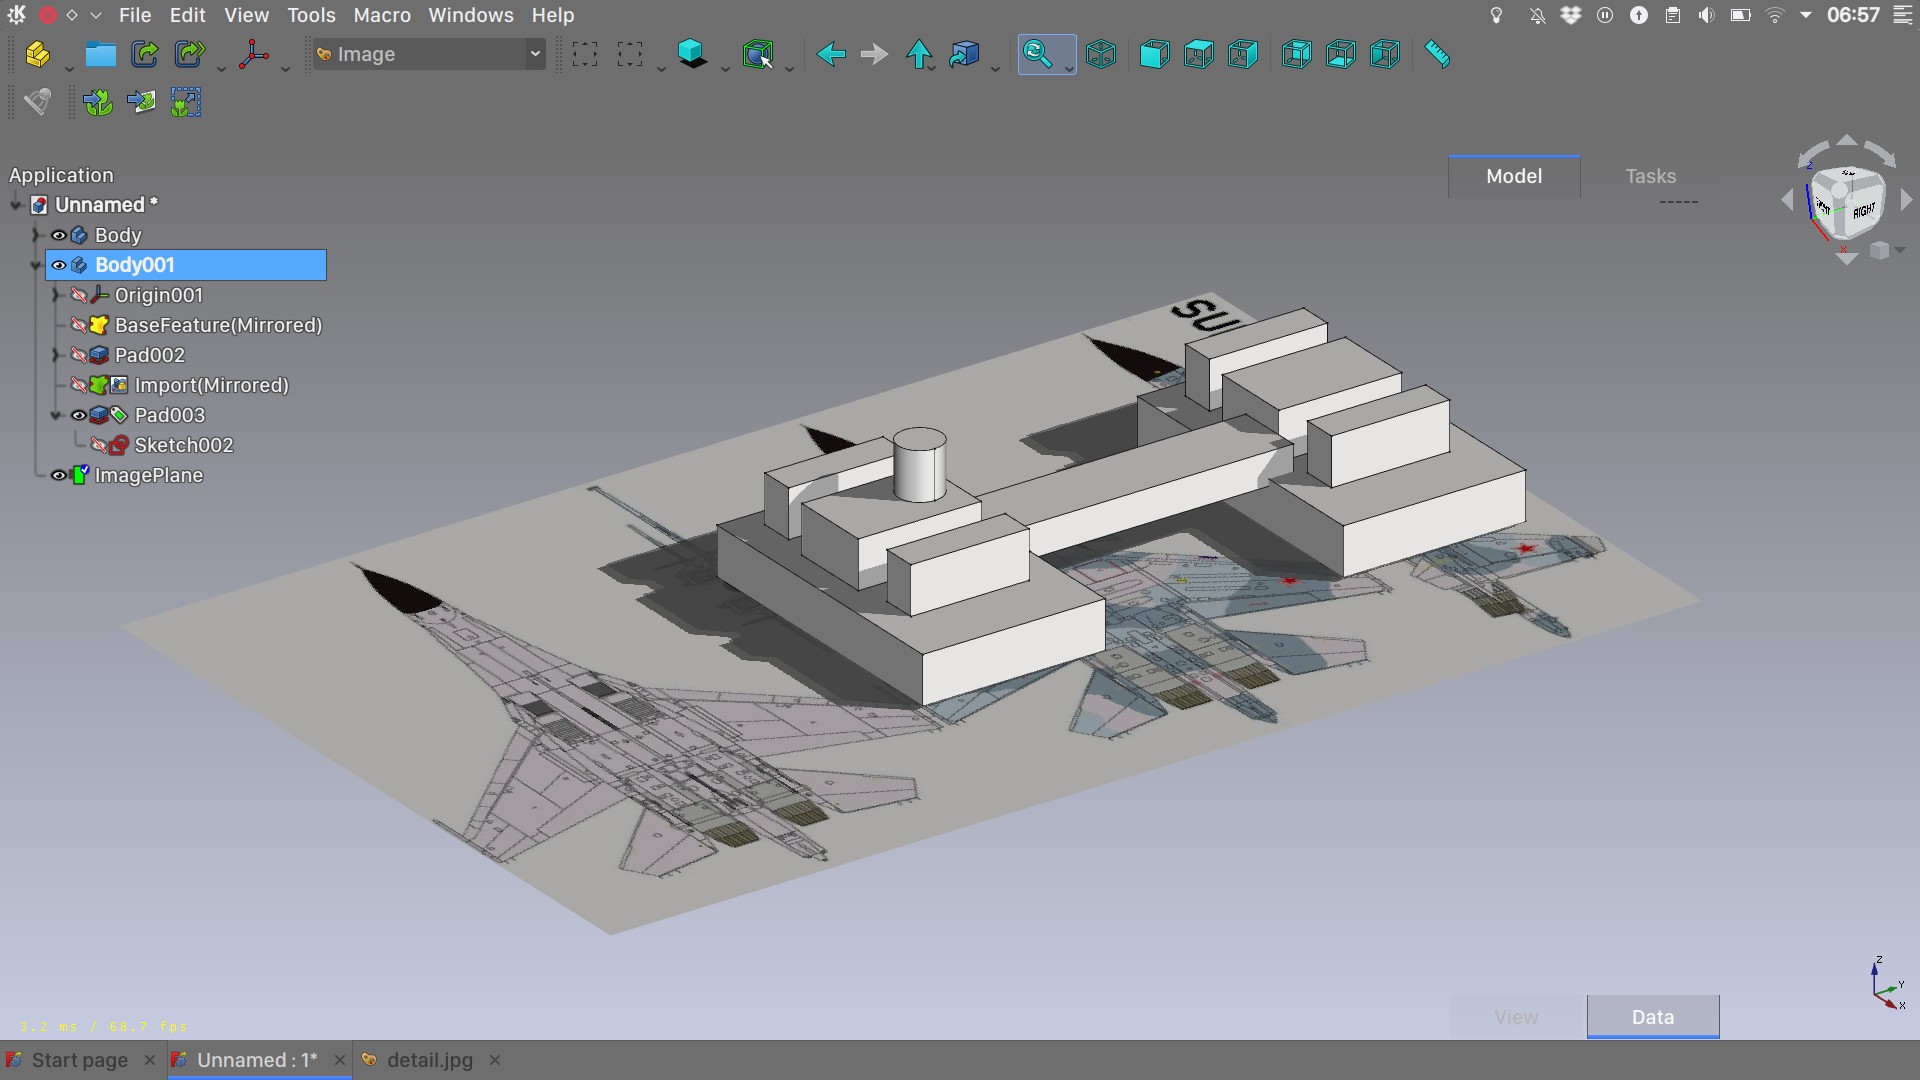Collapse the Pad003 tree node
1920x1080 pixels.
57,415
